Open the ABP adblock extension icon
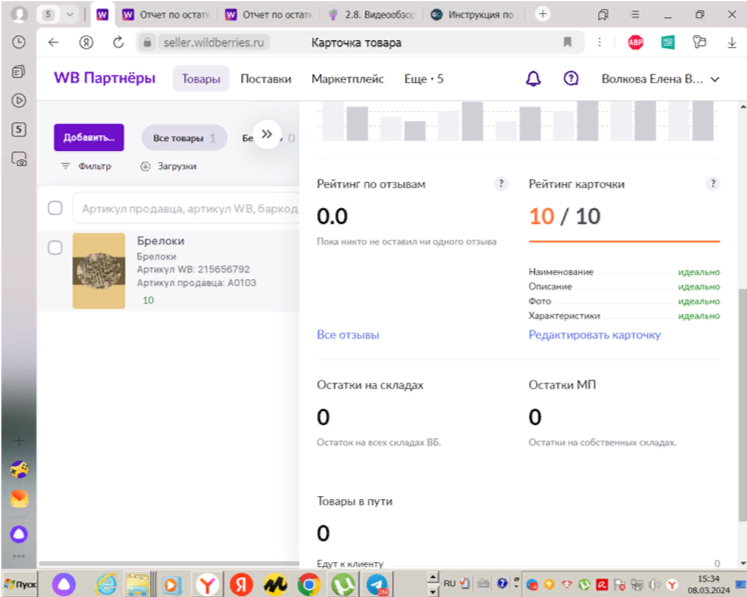The height and width of the screenshot is (597, 747). pos(636,42)
